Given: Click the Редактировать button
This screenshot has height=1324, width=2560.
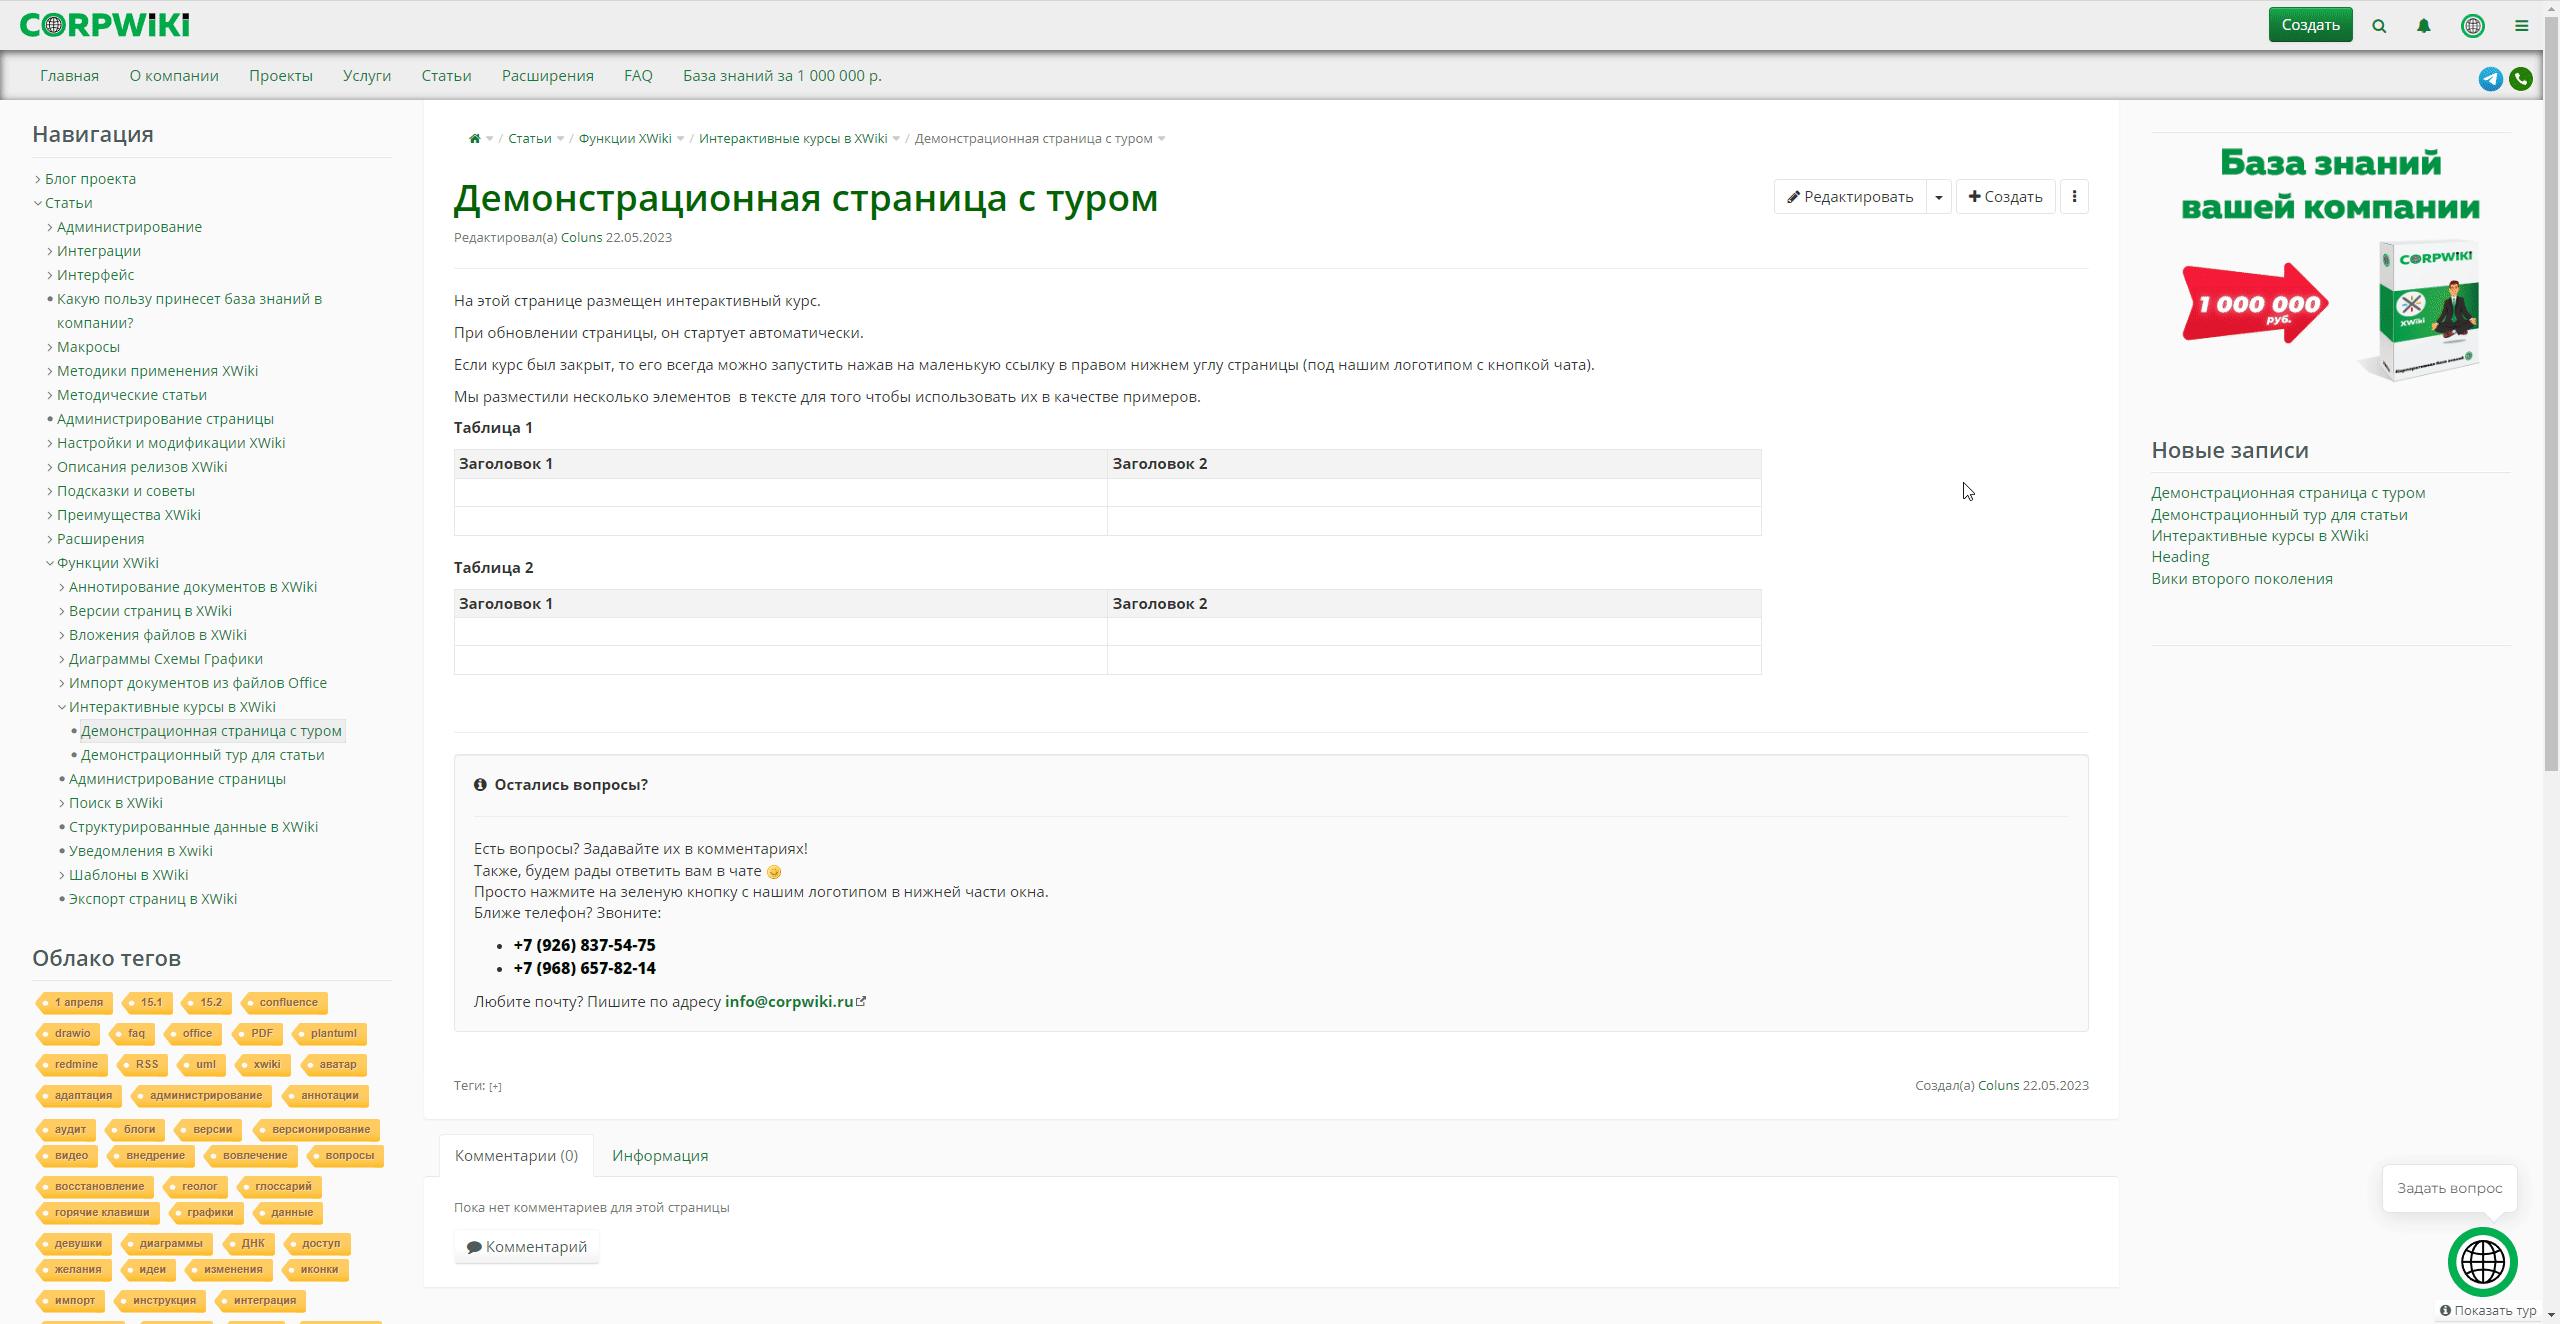Looking at the screenshot, I should tap(1850, 197).
